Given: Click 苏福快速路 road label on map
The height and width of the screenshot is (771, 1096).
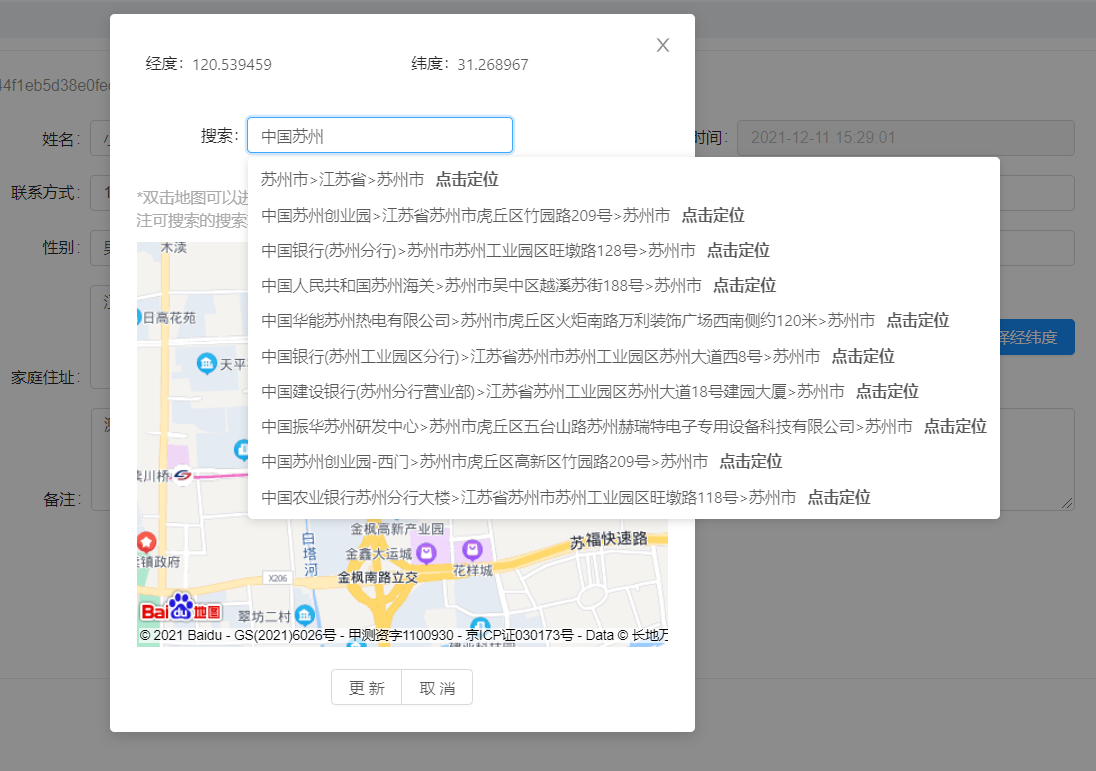Looking at the screenshot, I should click(x=609, y=540).
